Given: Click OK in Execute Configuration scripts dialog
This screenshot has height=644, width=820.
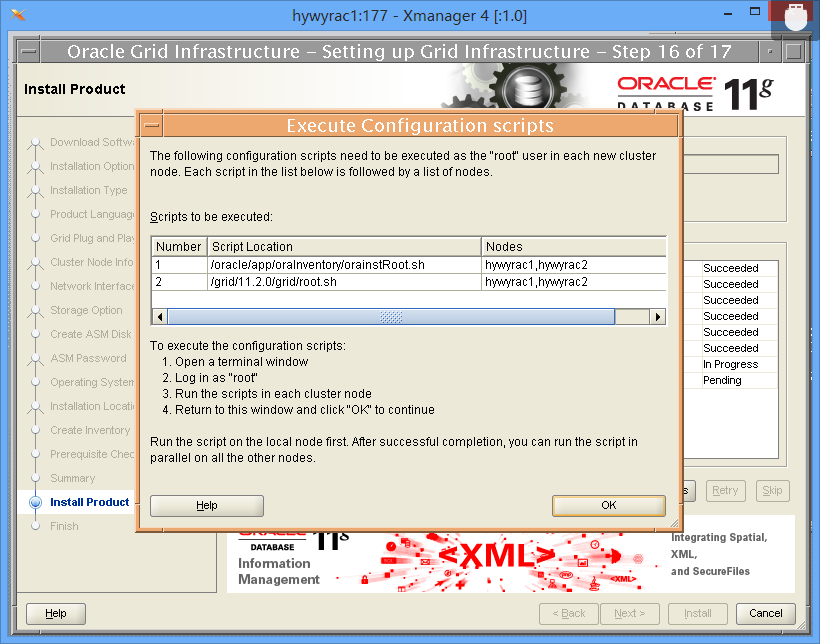Looking at the screenshot, I should [x=609, y=505].
